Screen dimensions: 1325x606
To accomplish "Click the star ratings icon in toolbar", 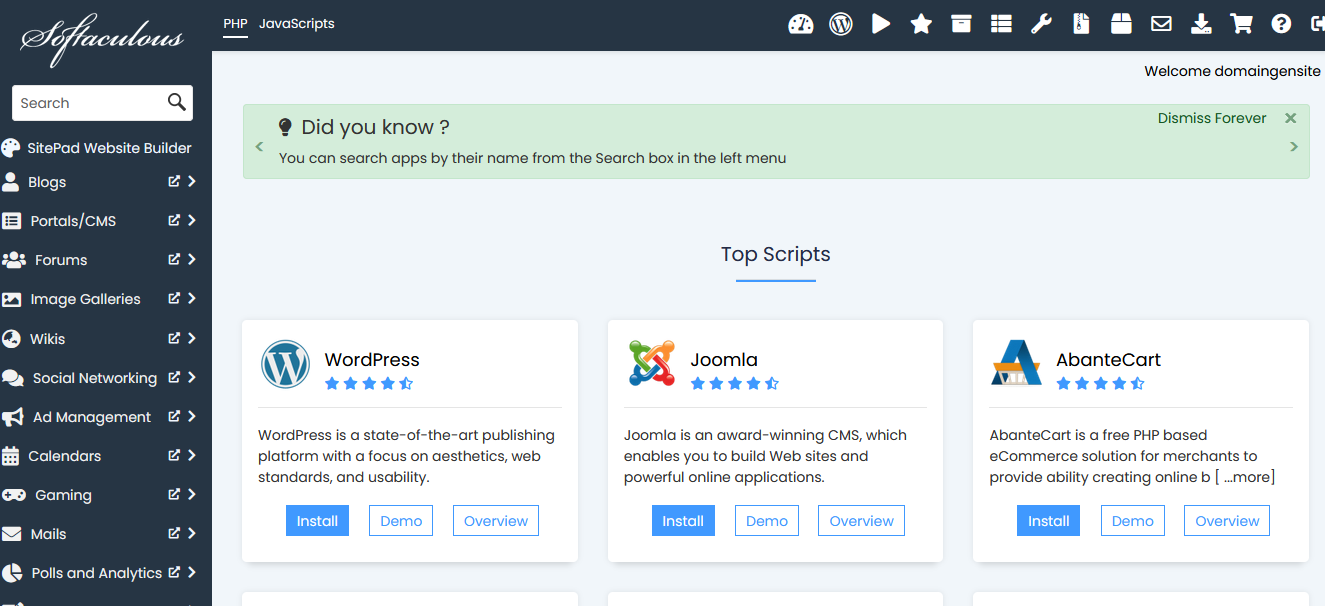I will point(921,24).
